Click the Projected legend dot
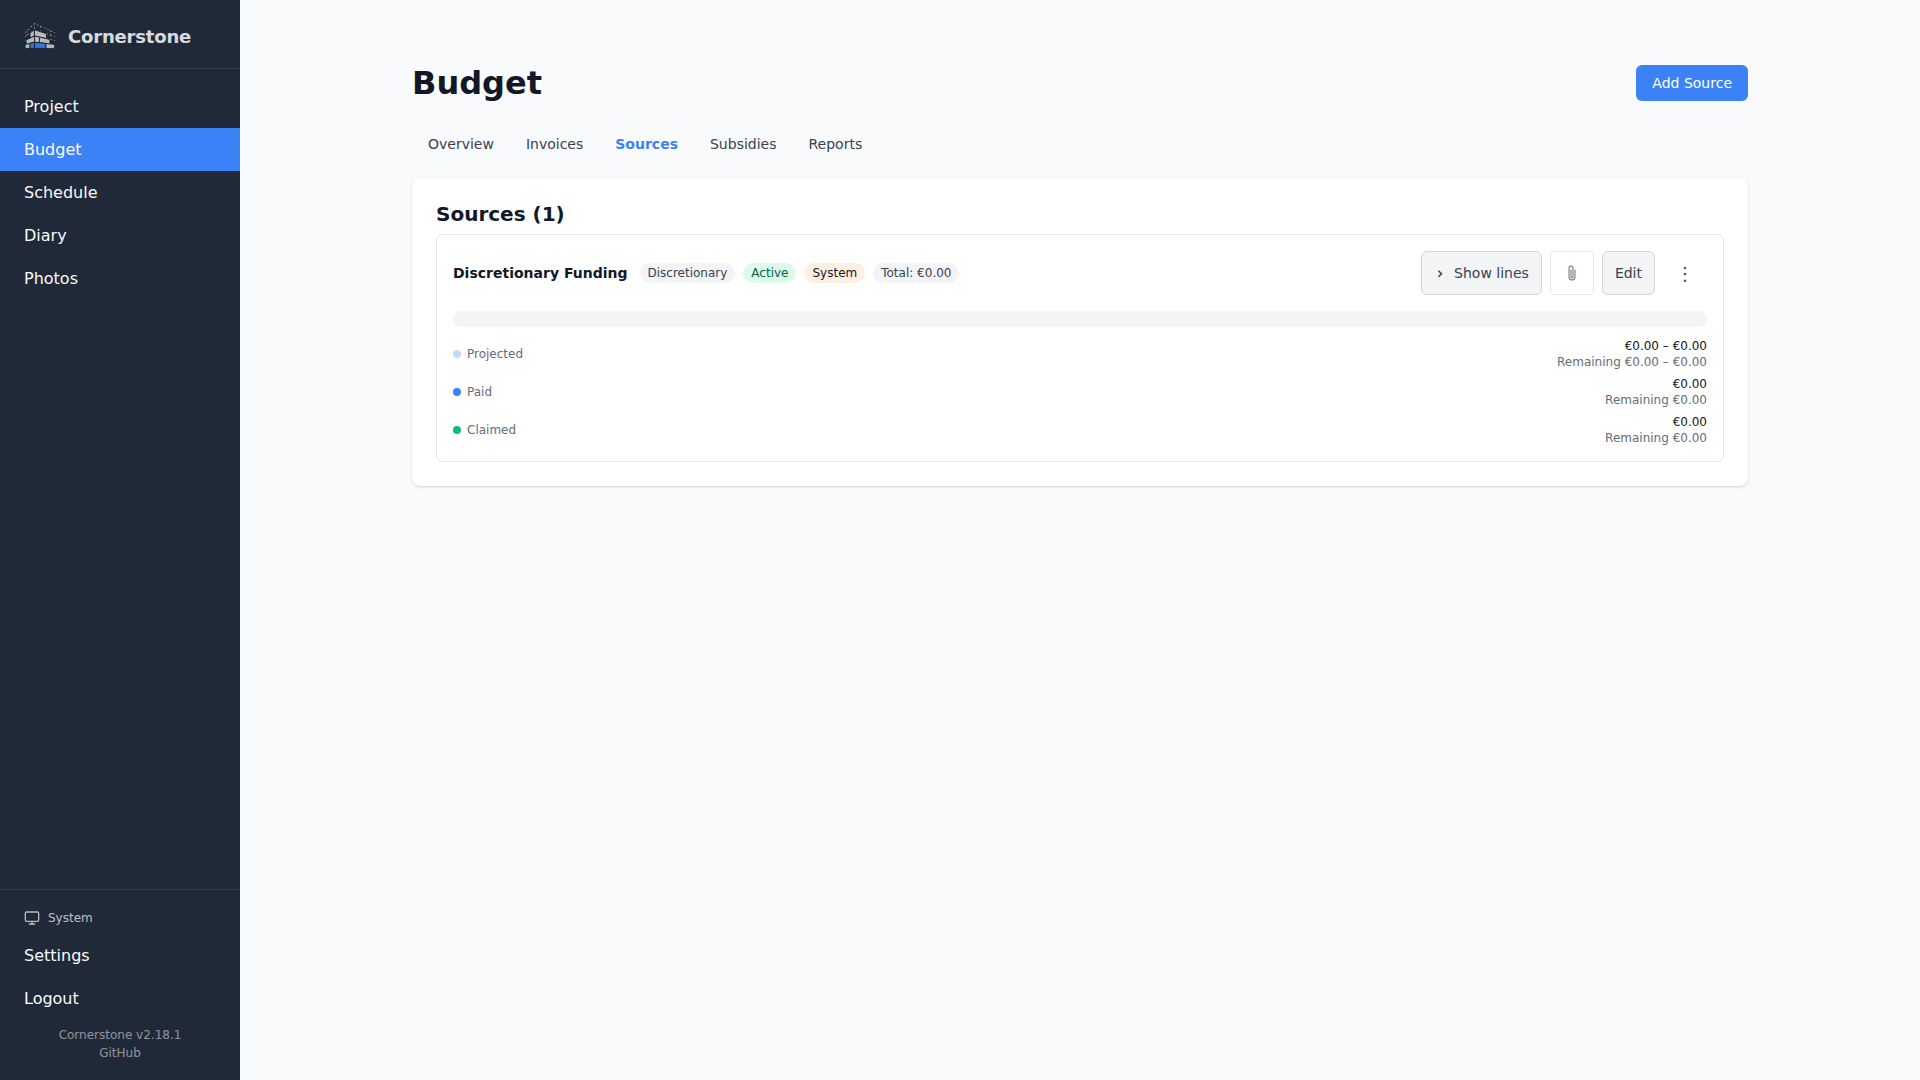1920x1080 pixels. point(457,354)
